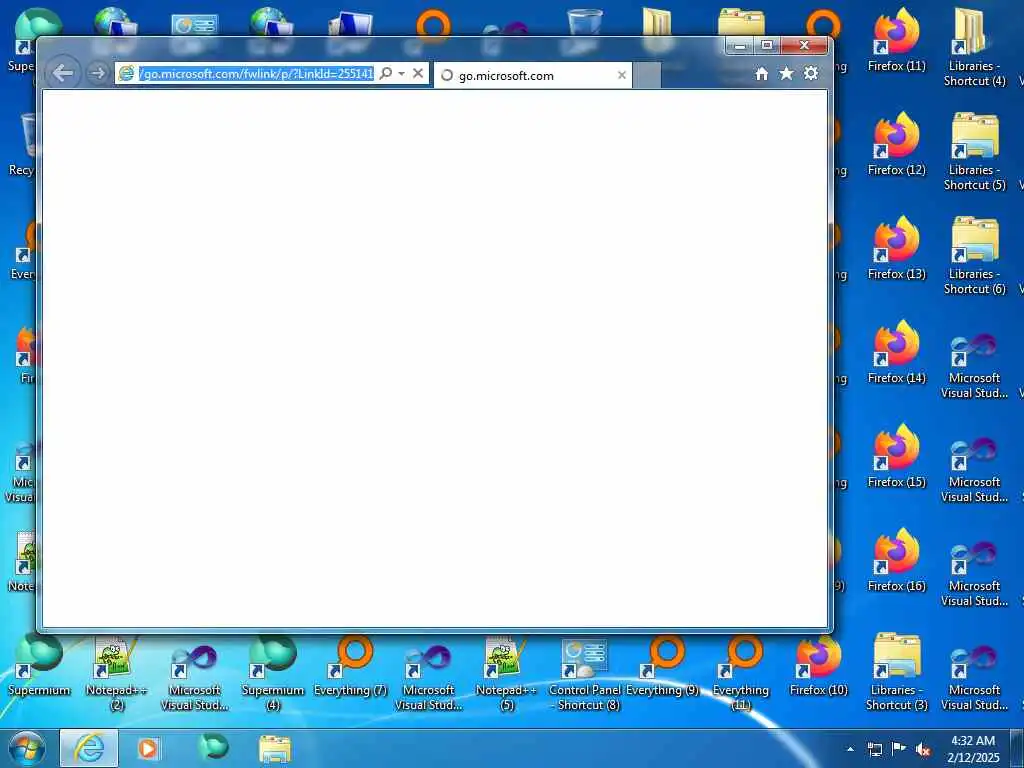Select the Supermium desktop icon without a number
This screenshot has height=768, width=1024.
(x=39, y=664)
